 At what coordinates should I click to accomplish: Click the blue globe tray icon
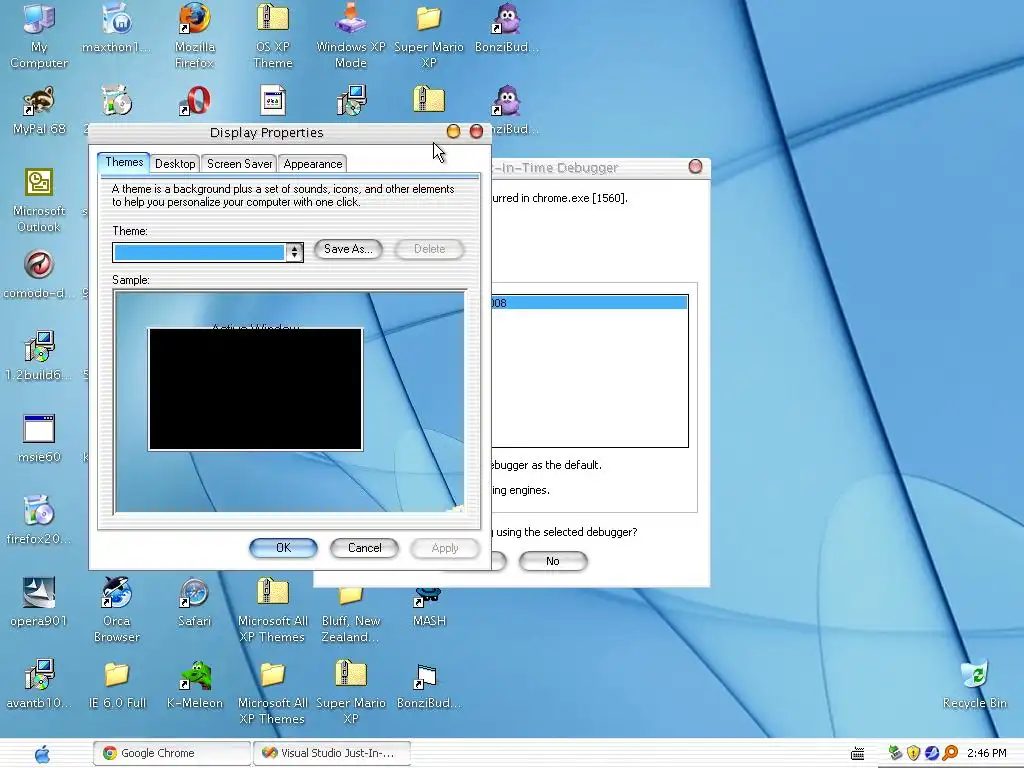(x=932, y=753)
